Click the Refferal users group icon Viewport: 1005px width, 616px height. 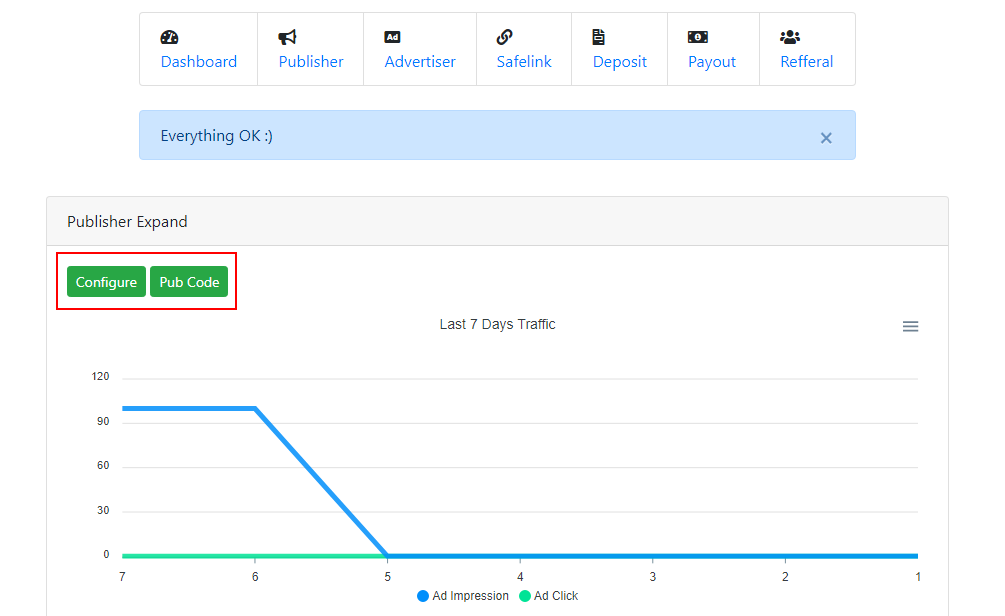point(790,37)
